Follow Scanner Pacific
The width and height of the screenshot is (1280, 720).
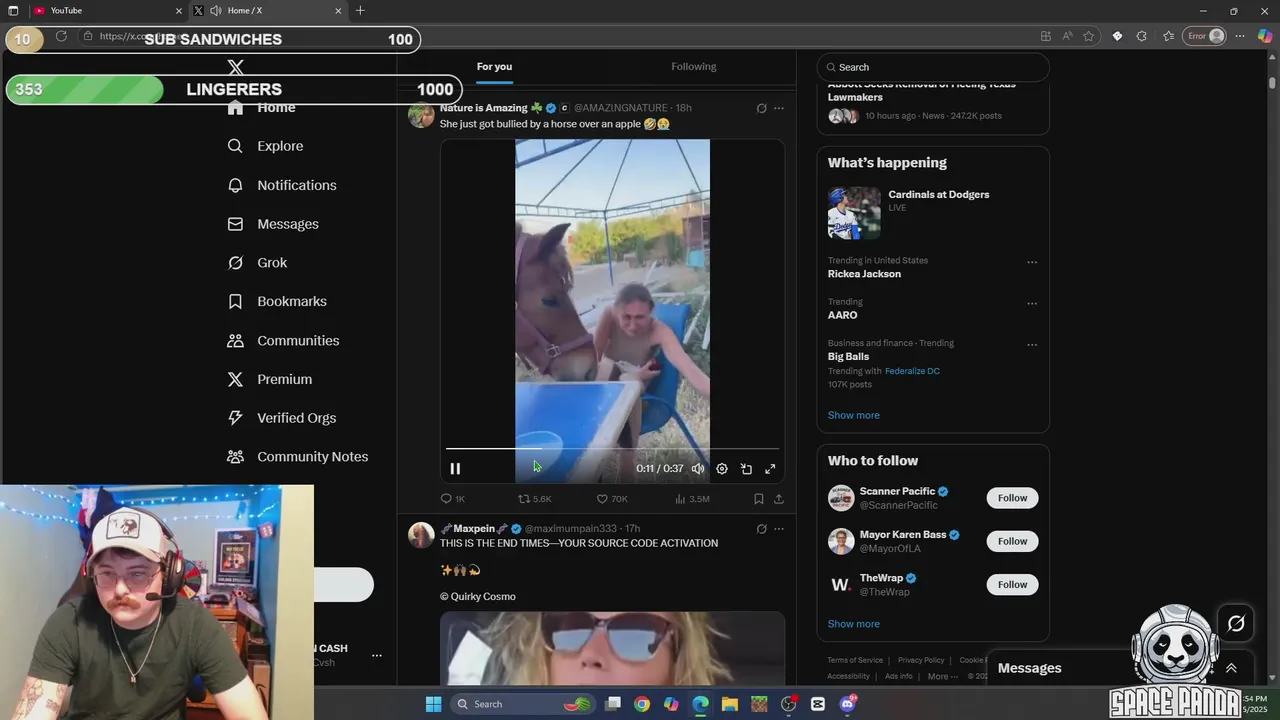(1012, 498)
